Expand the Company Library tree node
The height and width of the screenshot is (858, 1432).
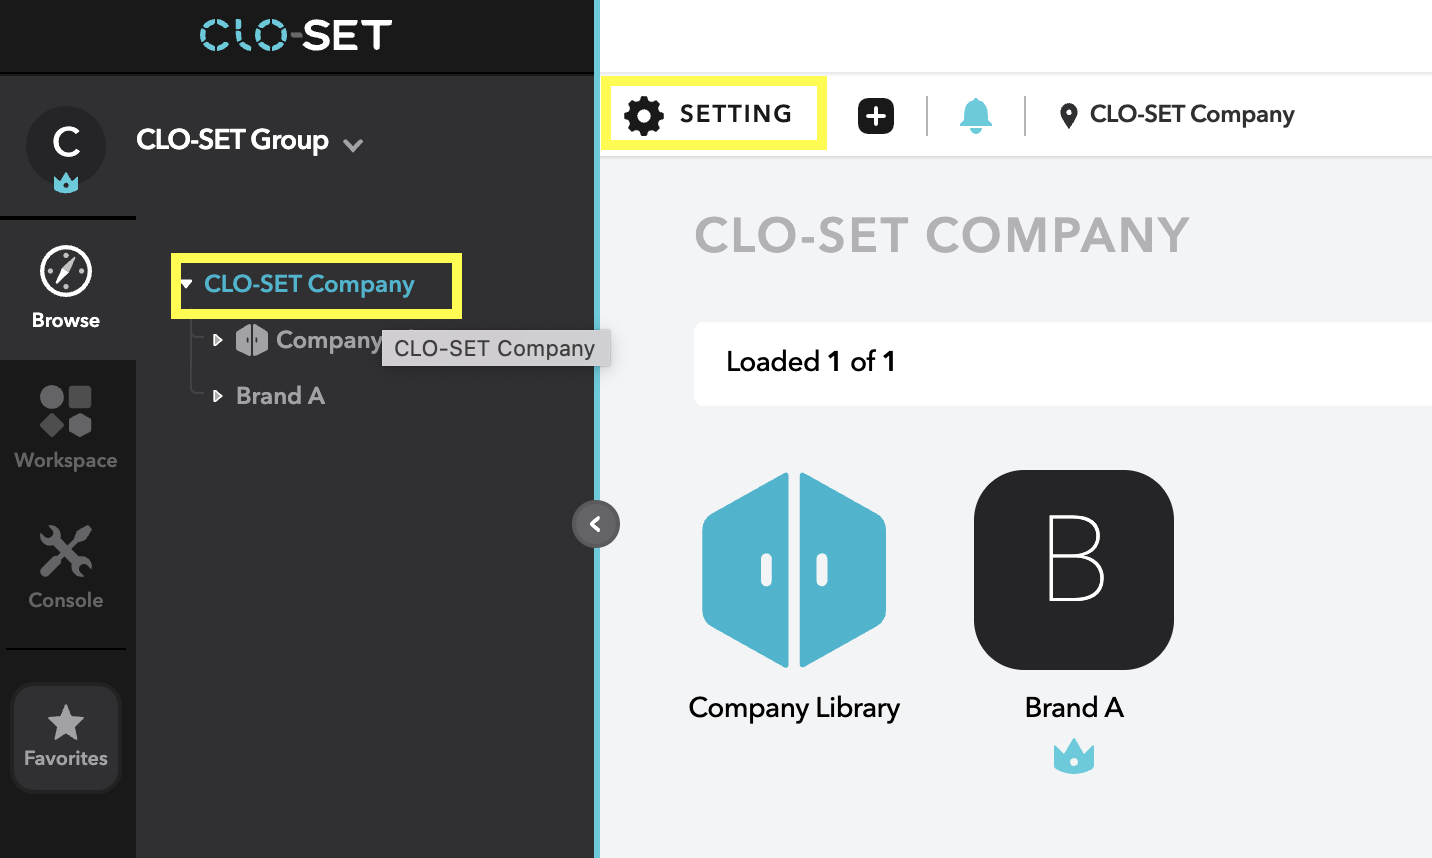click(x=217, y=340)
